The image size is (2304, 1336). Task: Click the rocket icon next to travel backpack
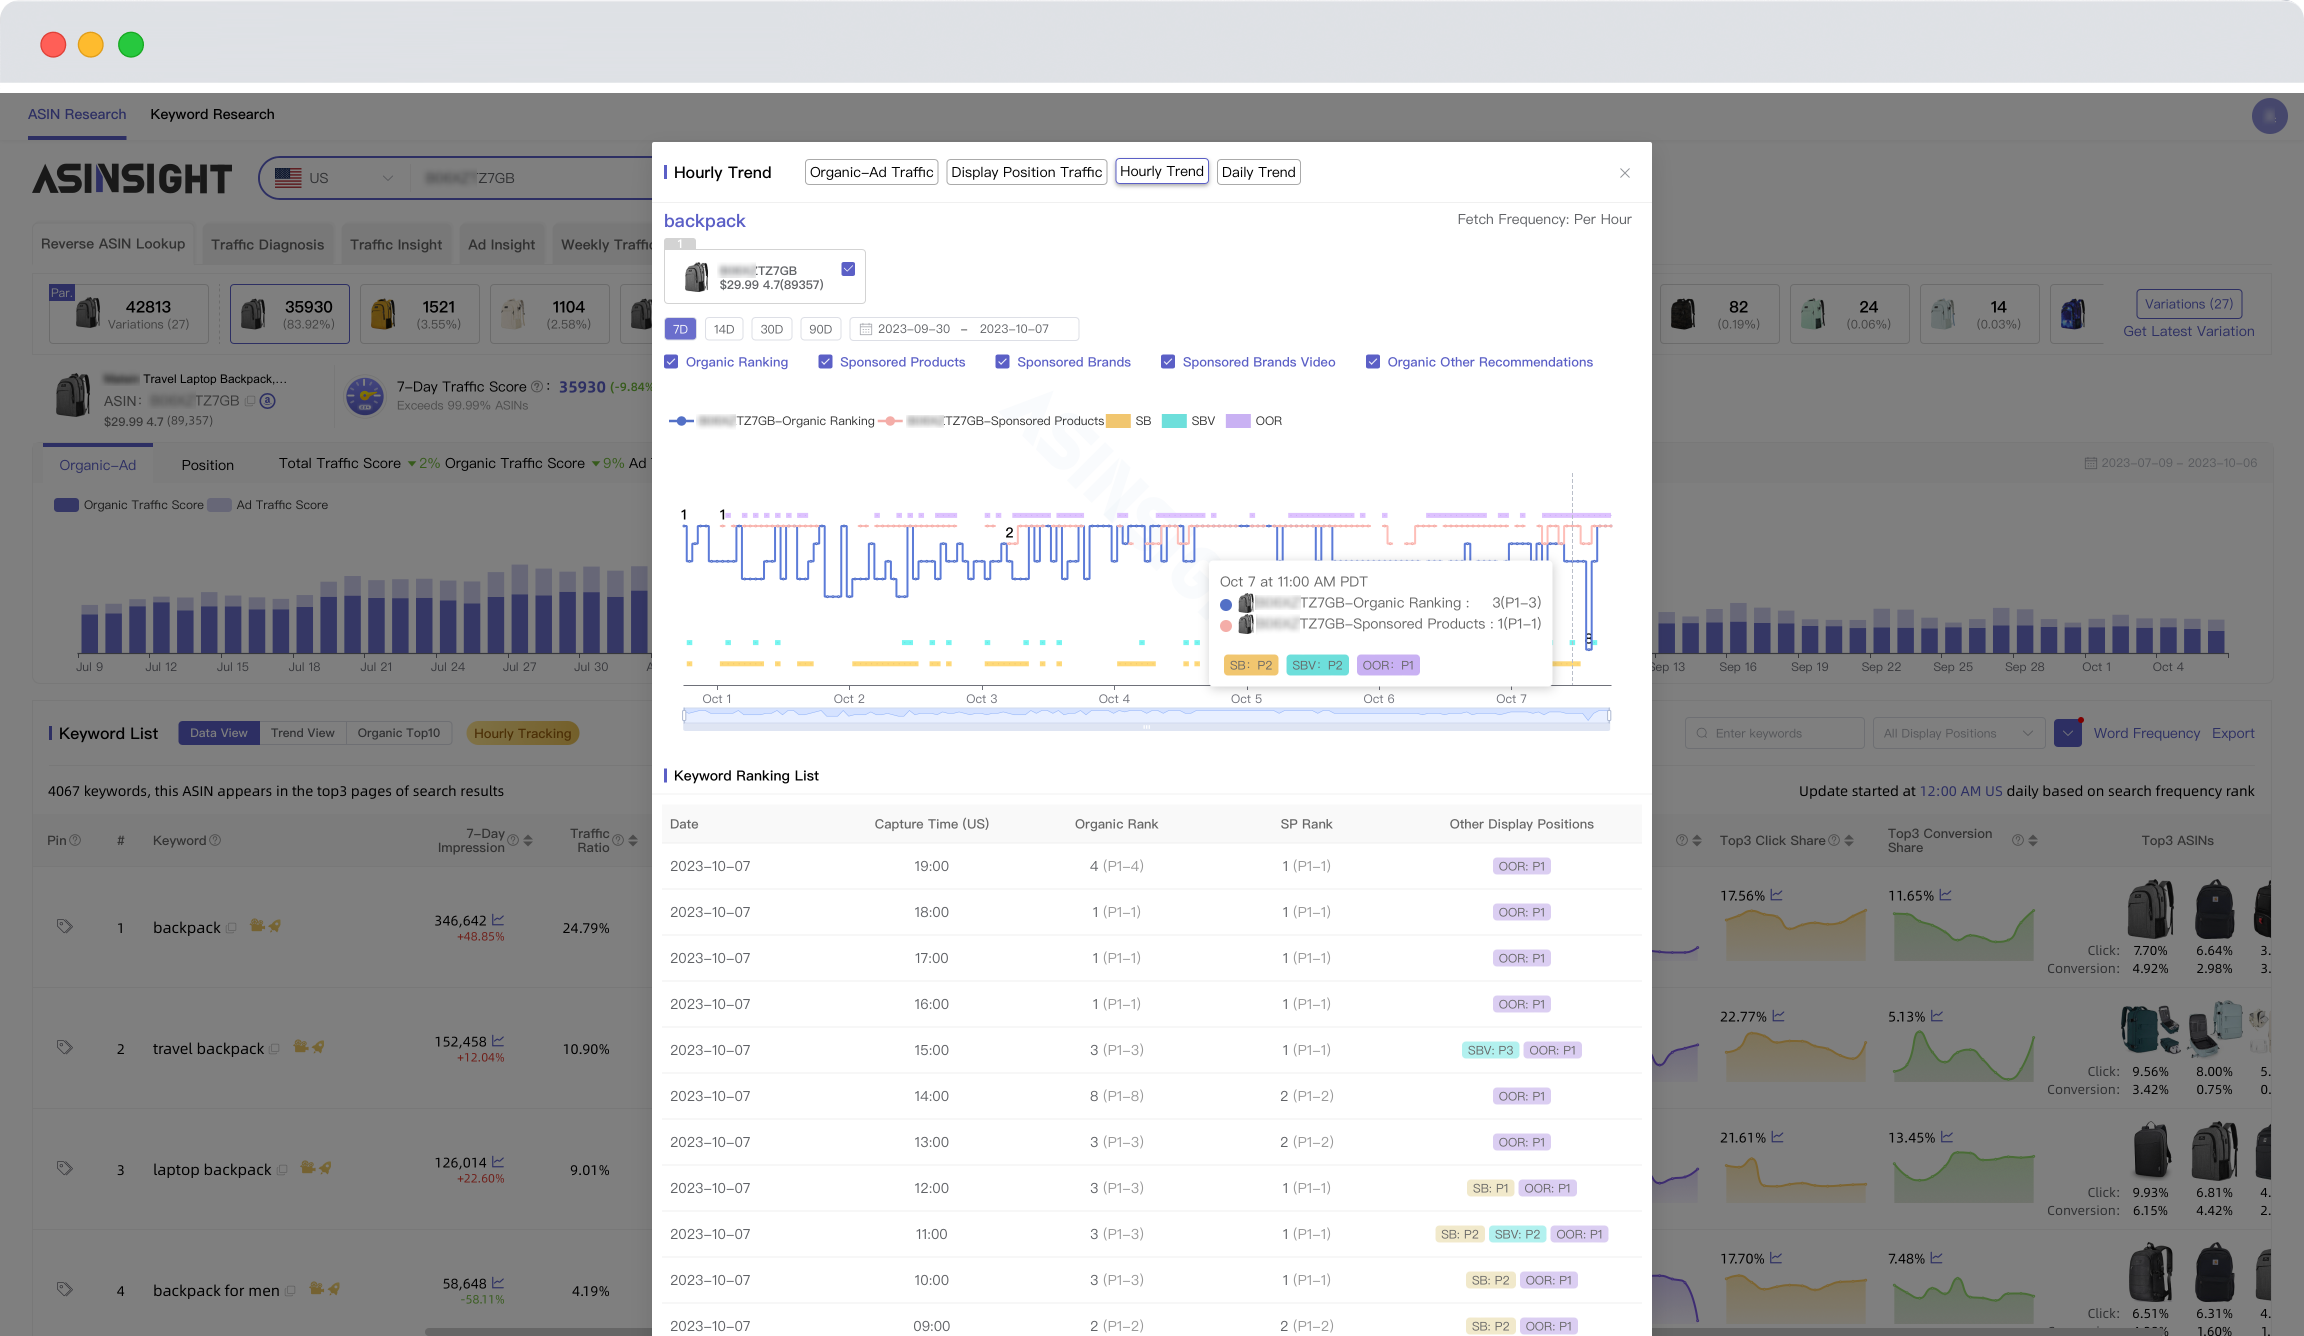point(317,1047)
